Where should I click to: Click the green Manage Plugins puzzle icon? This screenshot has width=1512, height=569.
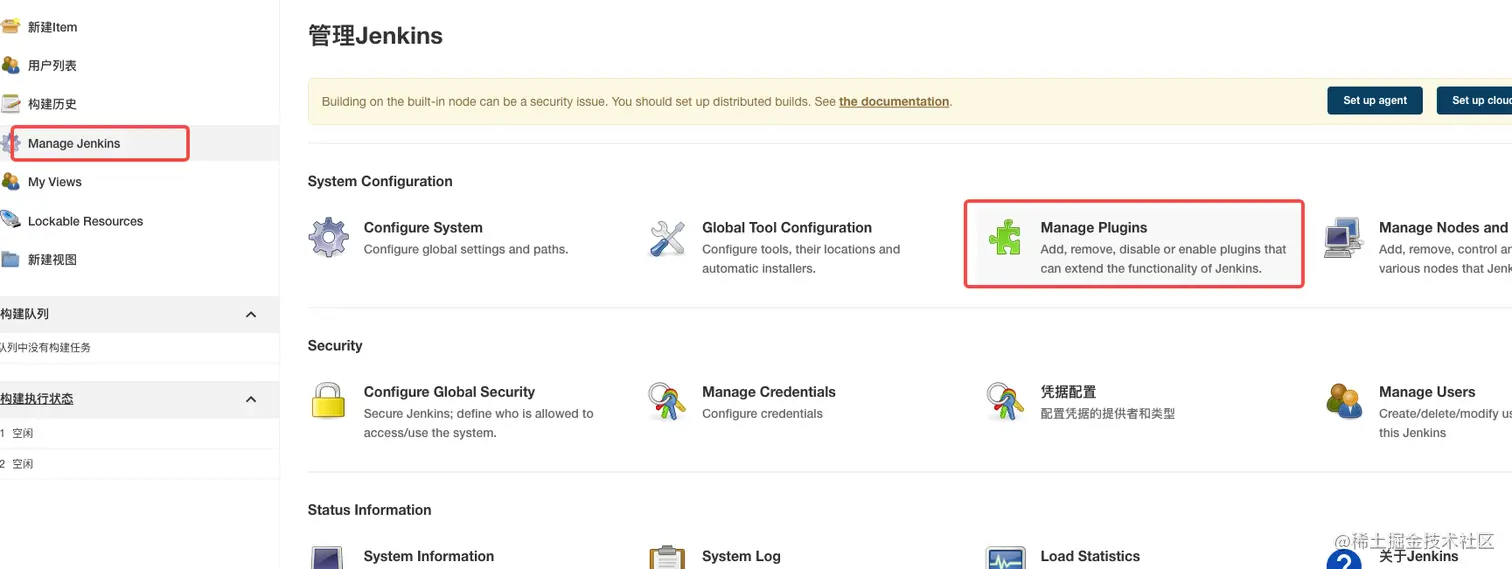(1005, 238)
